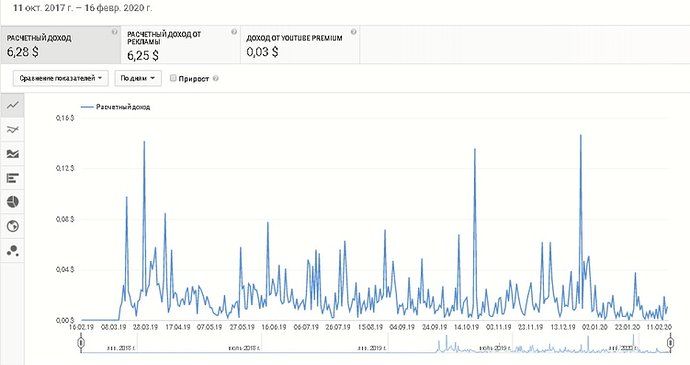Viewport: 690px width, 365px height.
Task: Click the 0,16 $ y-axis label
Action: coord(65,118)
